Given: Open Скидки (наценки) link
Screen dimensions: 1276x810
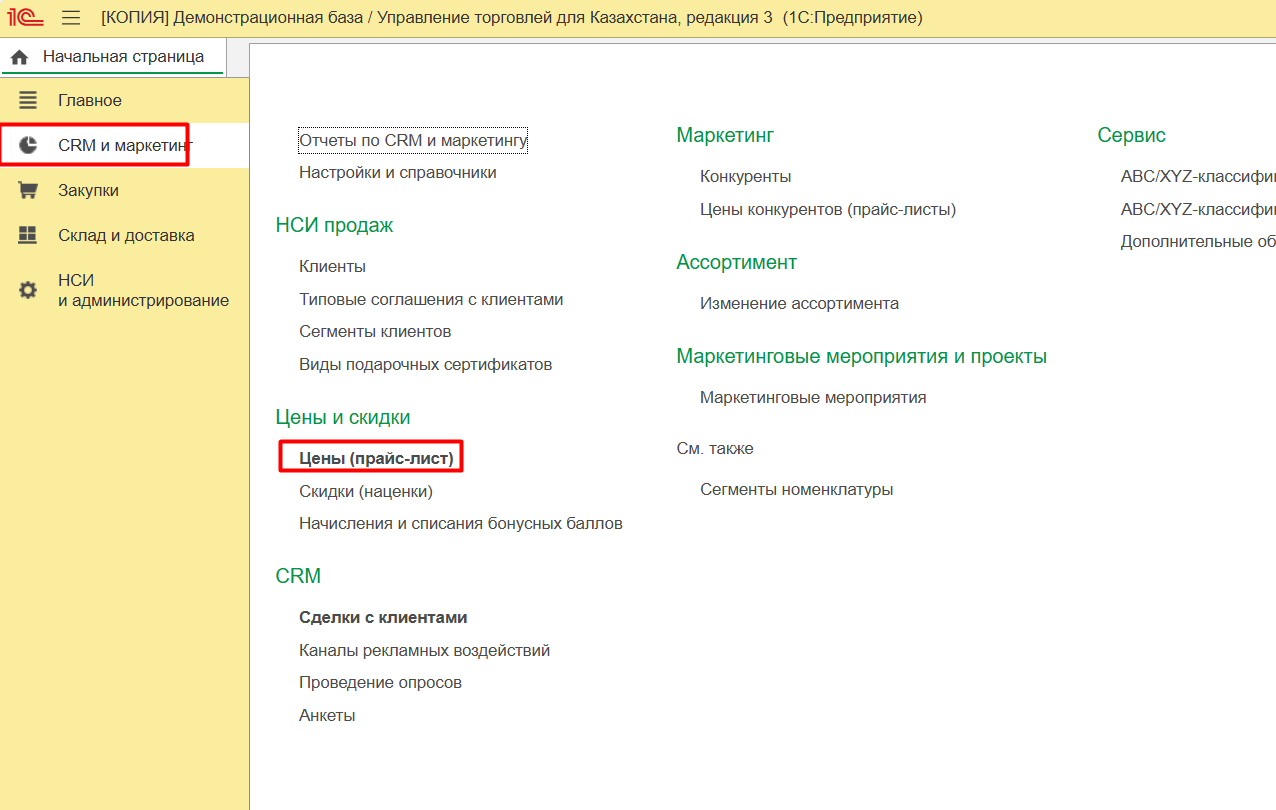Looking at the screenshot, I should [x=365, y=491].
